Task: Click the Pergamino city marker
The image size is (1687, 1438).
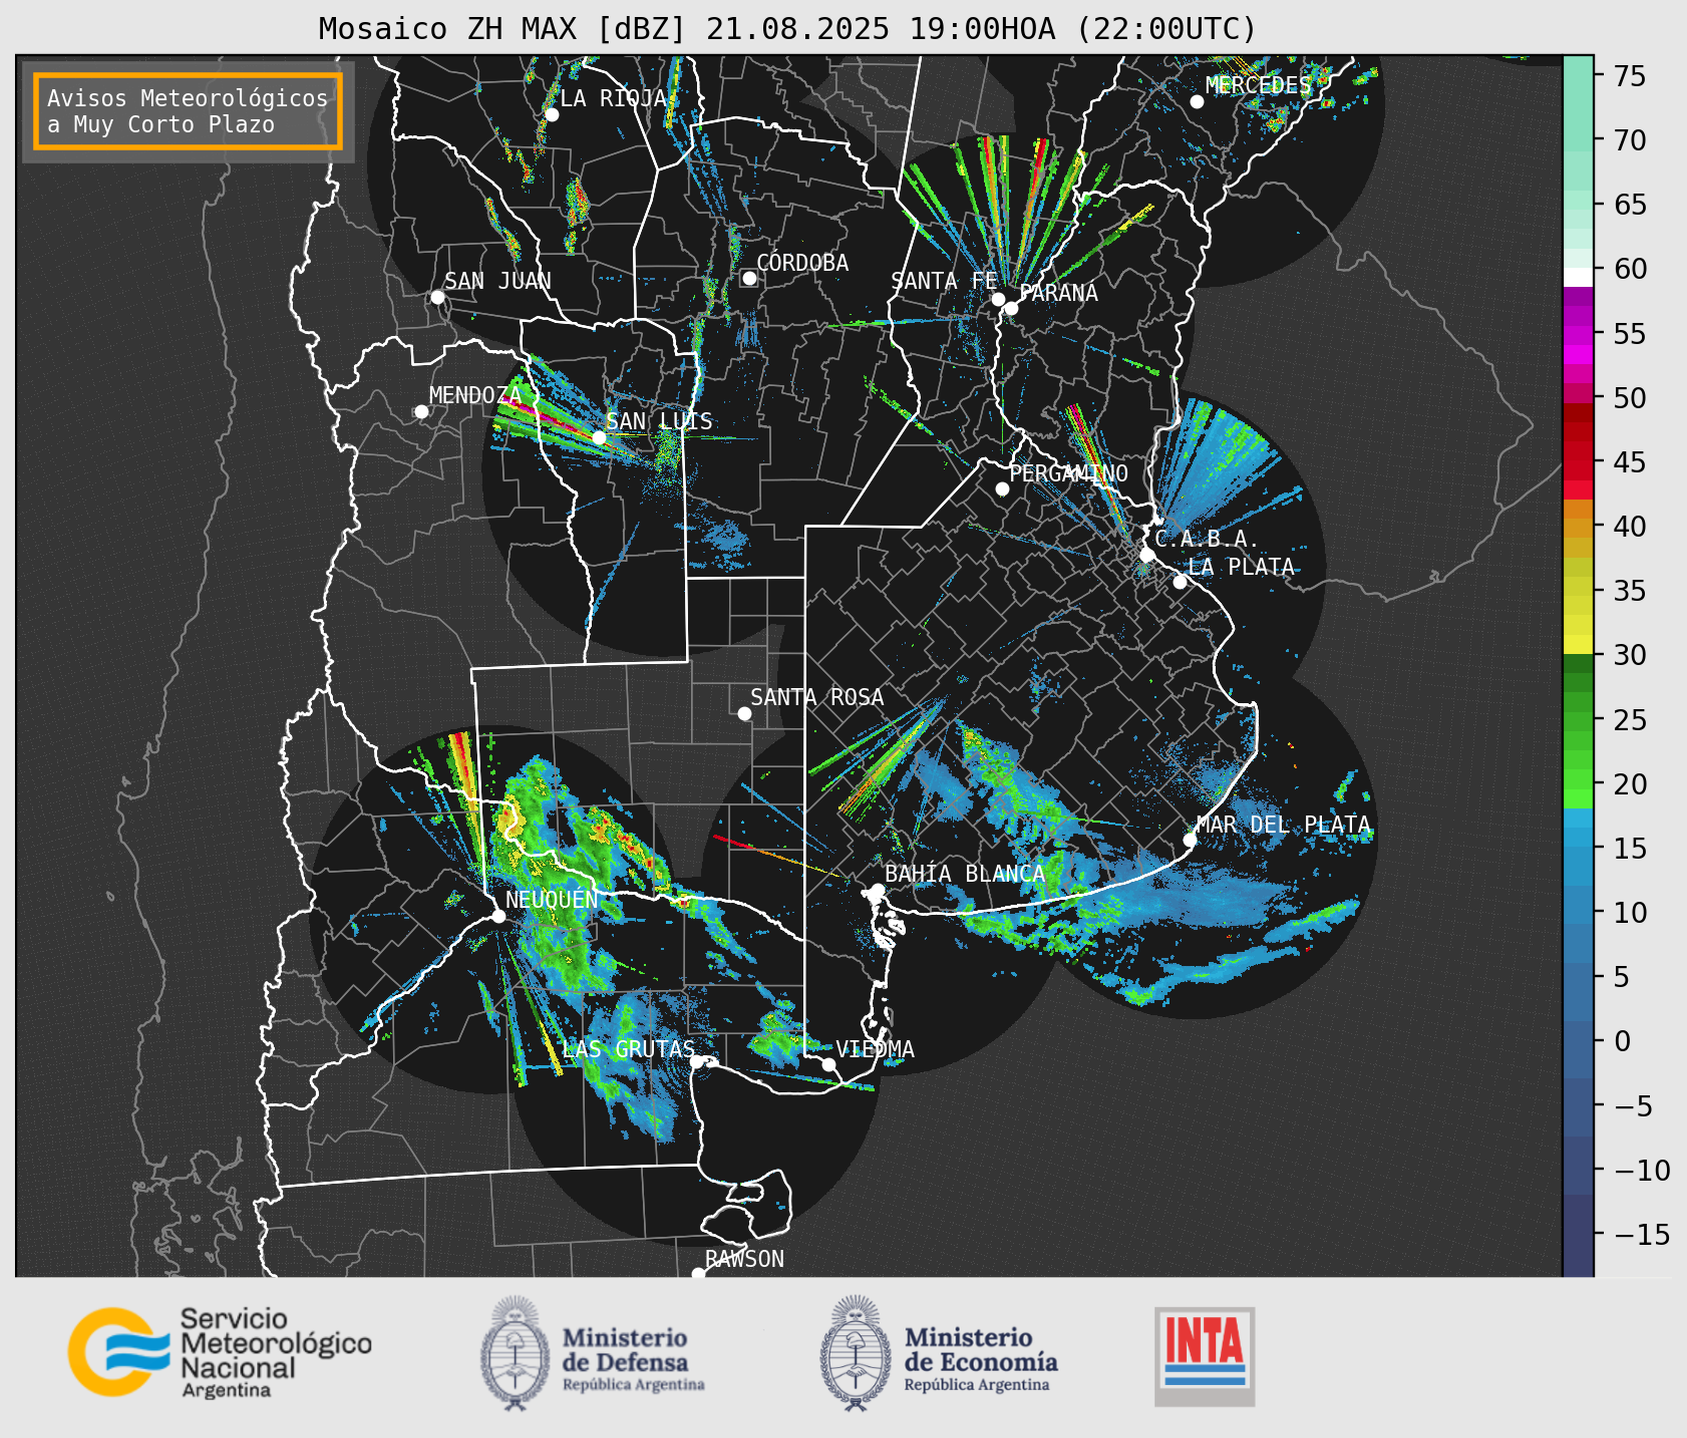Action: pyautogui.click(x=1002, y=489)
